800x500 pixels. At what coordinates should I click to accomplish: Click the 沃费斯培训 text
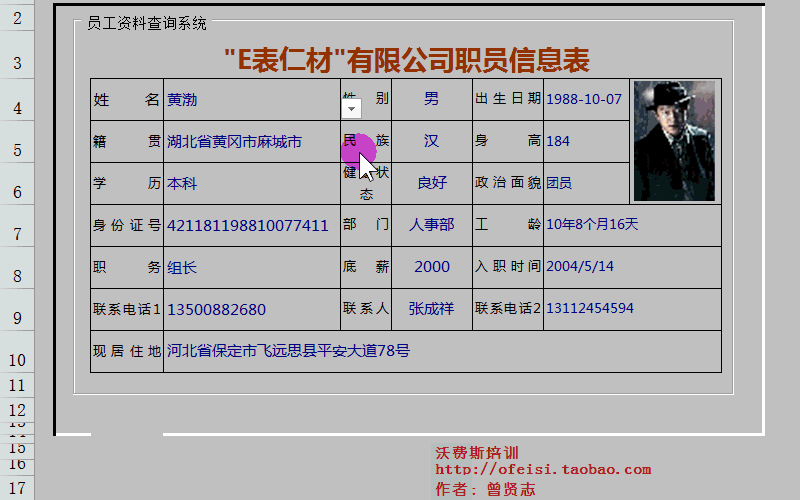477,453
